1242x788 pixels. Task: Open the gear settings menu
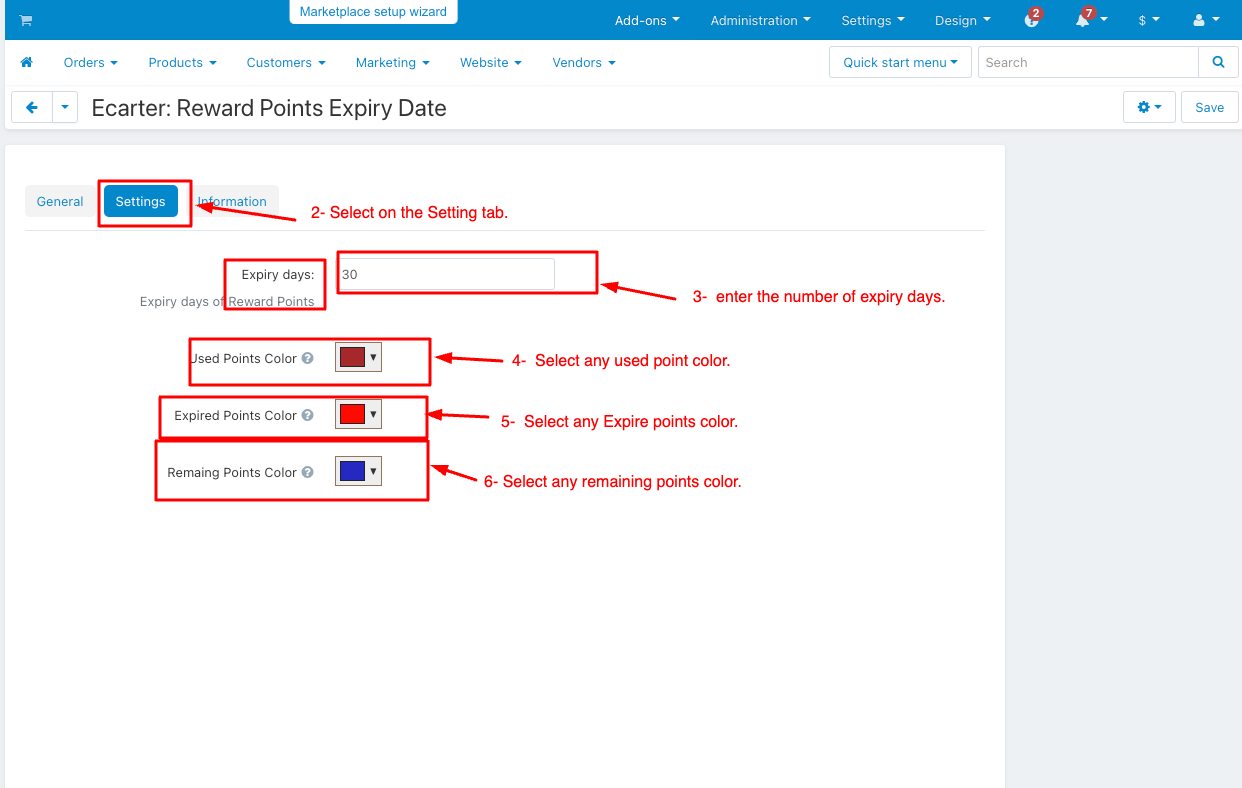tap(1149, 108)
